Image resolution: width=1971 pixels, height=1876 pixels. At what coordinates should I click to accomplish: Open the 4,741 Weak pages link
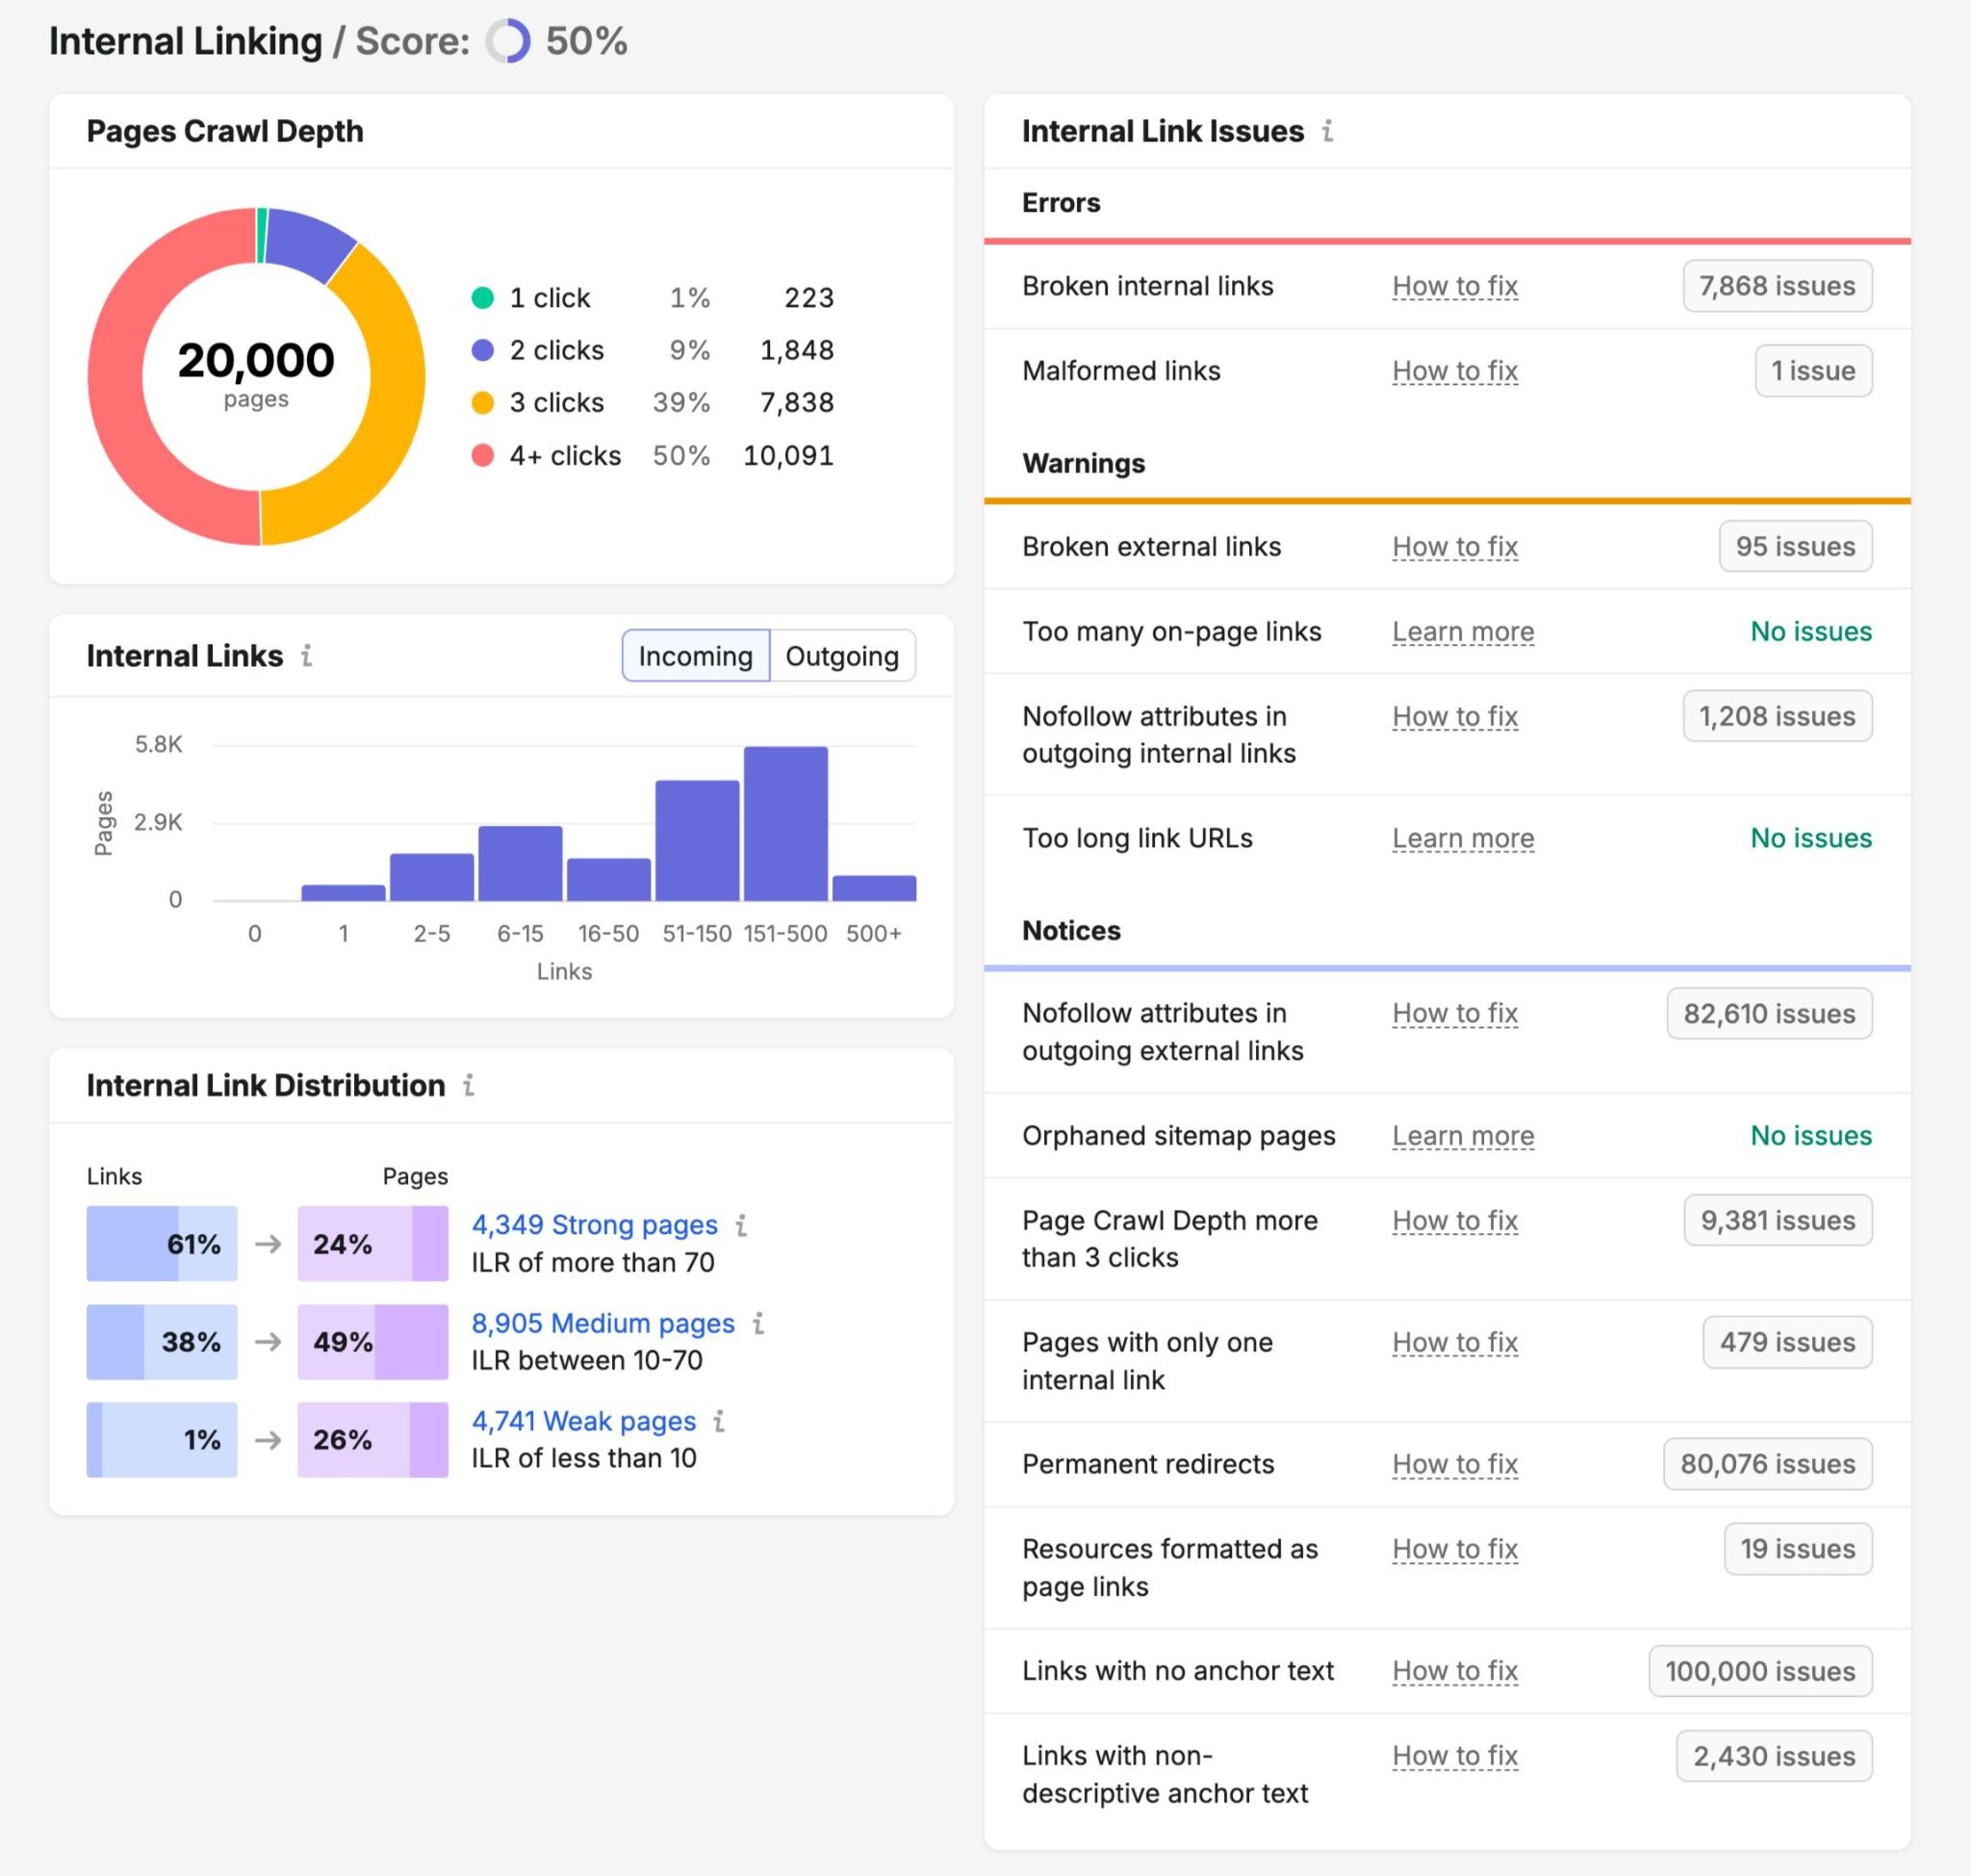point(584,1421)
